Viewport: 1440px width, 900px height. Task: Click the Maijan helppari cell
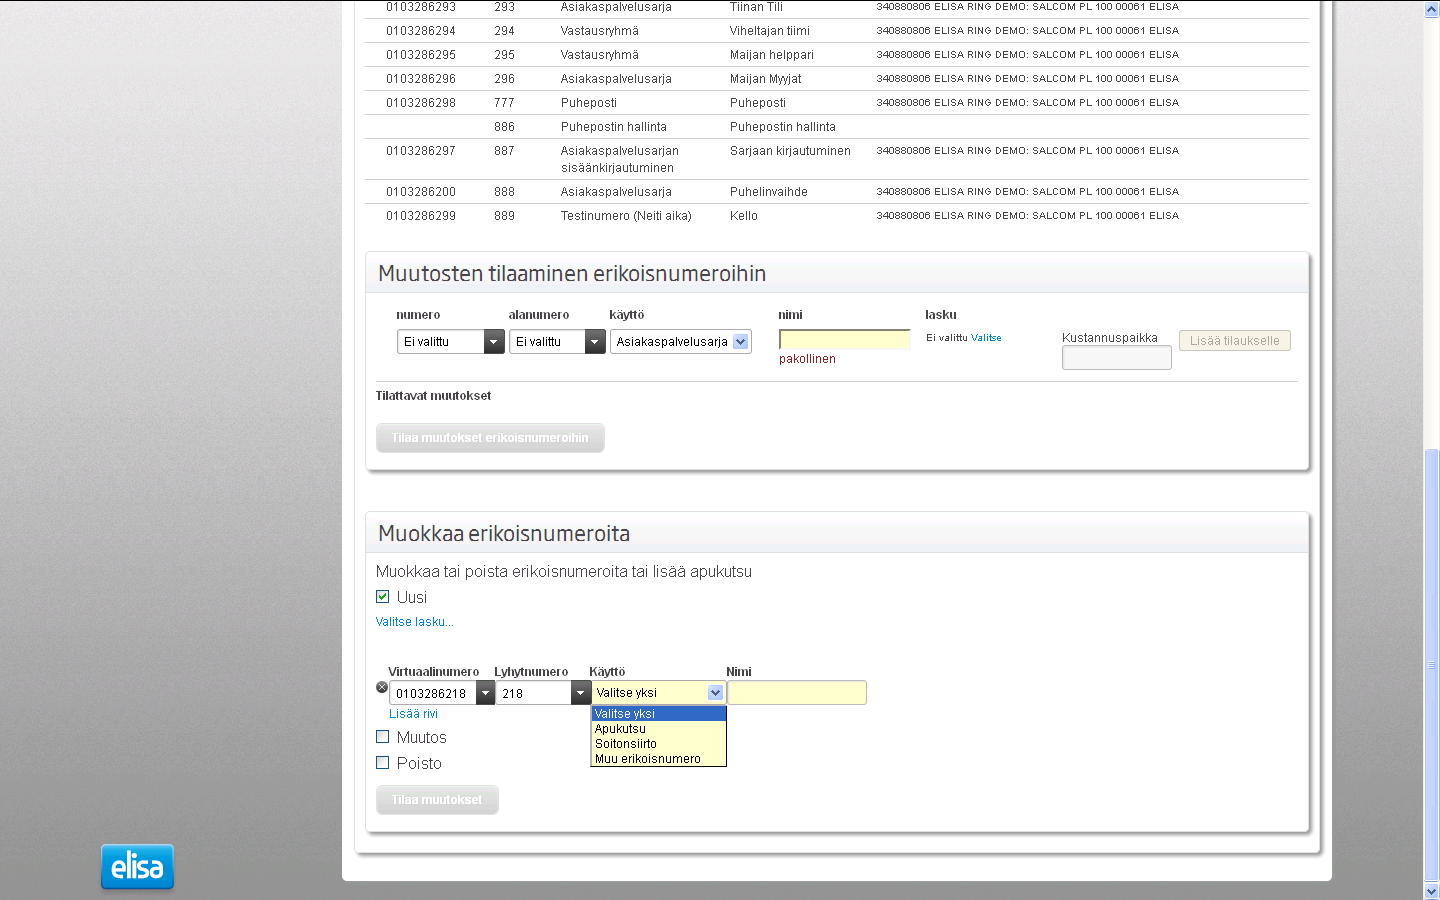click(x=772, y=55)
